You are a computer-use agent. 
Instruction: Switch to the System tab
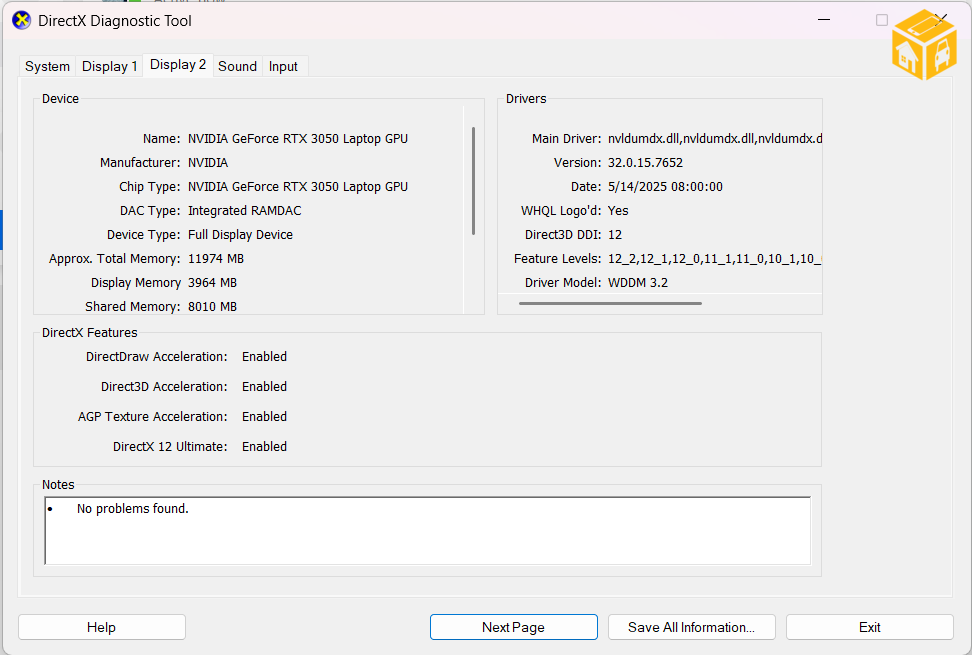(x=47, y=66)
